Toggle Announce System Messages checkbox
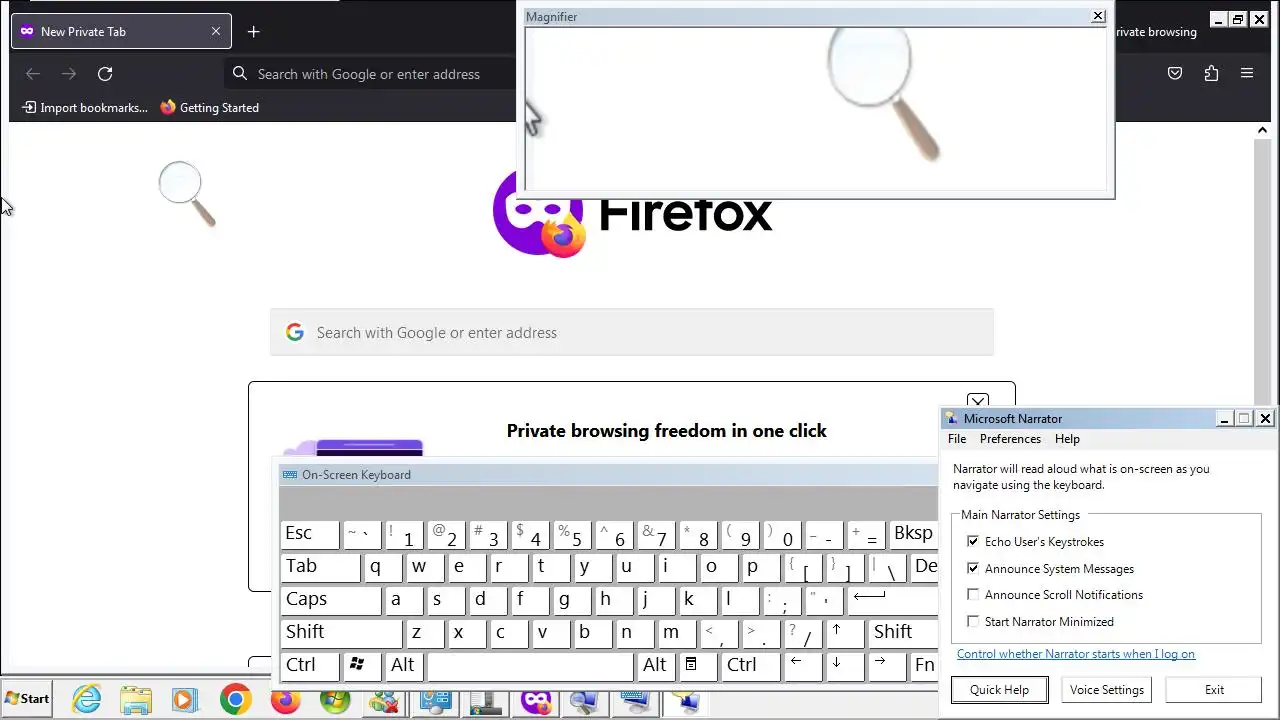 point(973,569)
